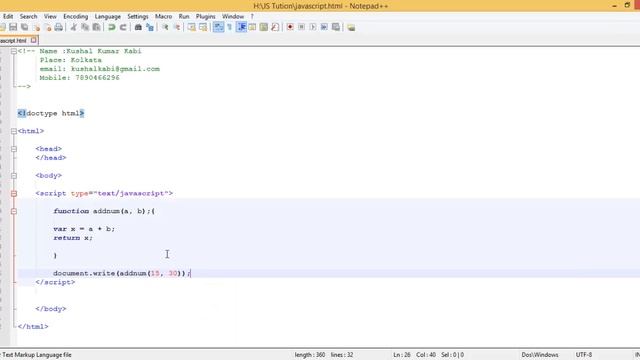Click the <!doctype html> line

click(x=51, y=113)
